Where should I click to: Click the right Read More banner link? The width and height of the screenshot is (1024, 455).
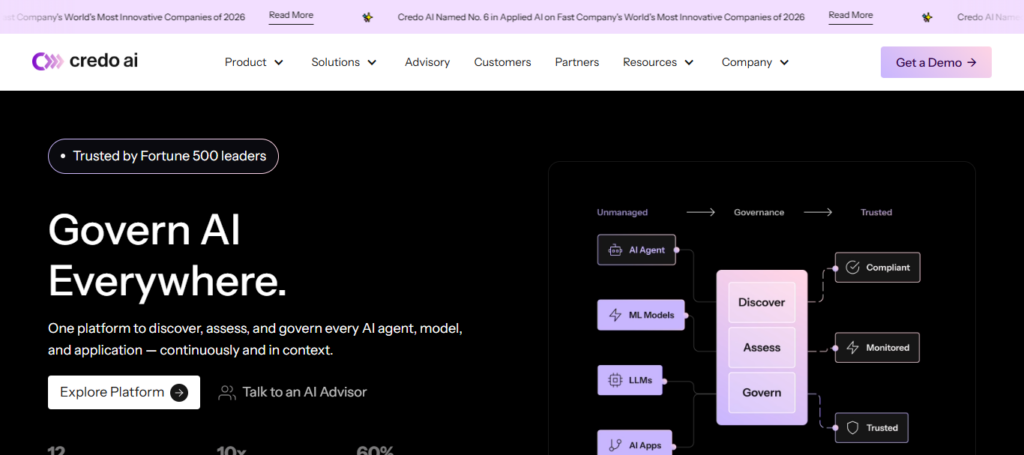pyautogui.click(x=850, y=16)
